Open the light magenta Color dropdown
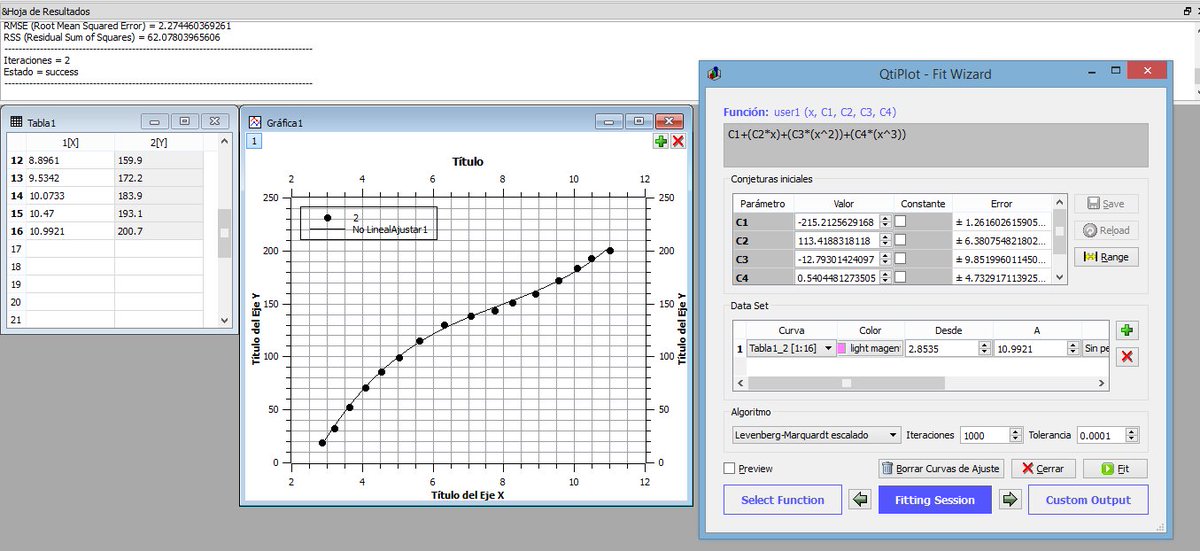Image resolution: width=1200 pixels, height=551 pixels. [870, 348]
